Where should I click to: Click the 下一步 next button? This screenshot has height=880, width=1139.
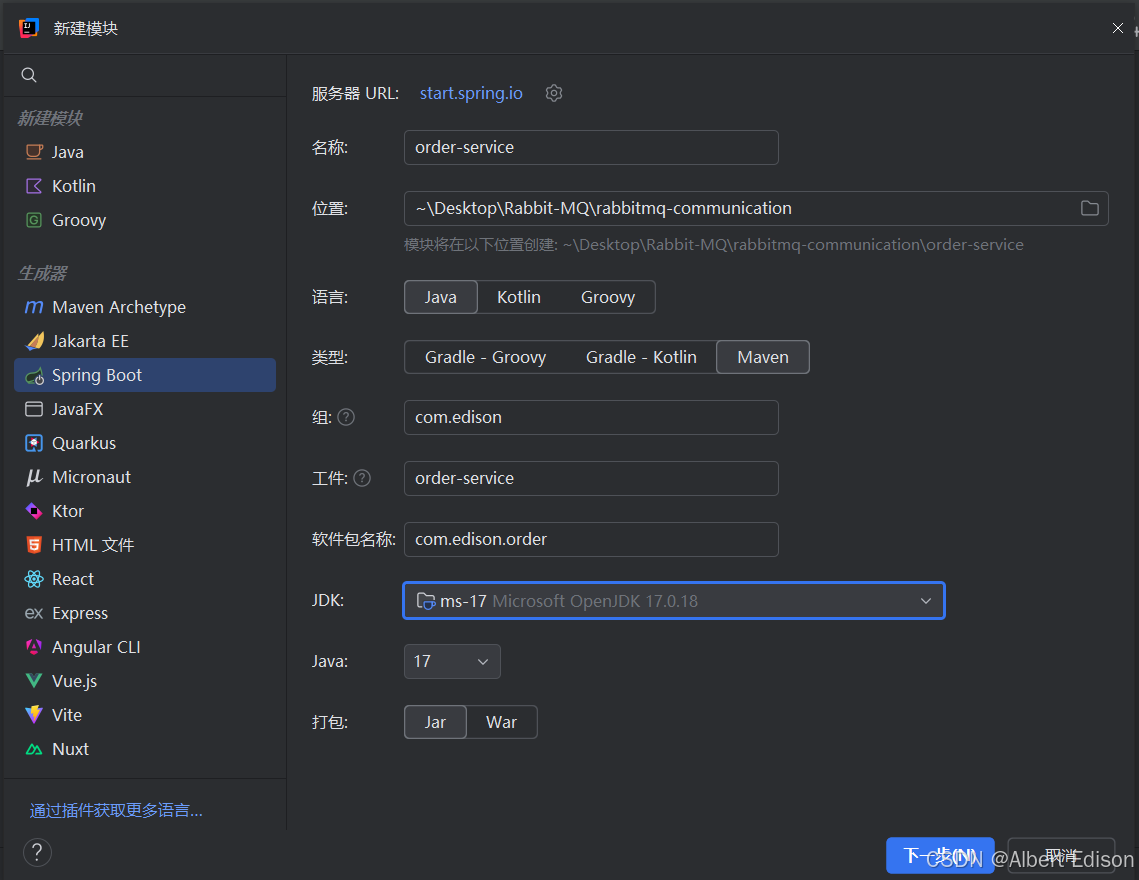[x=940, y=855]
